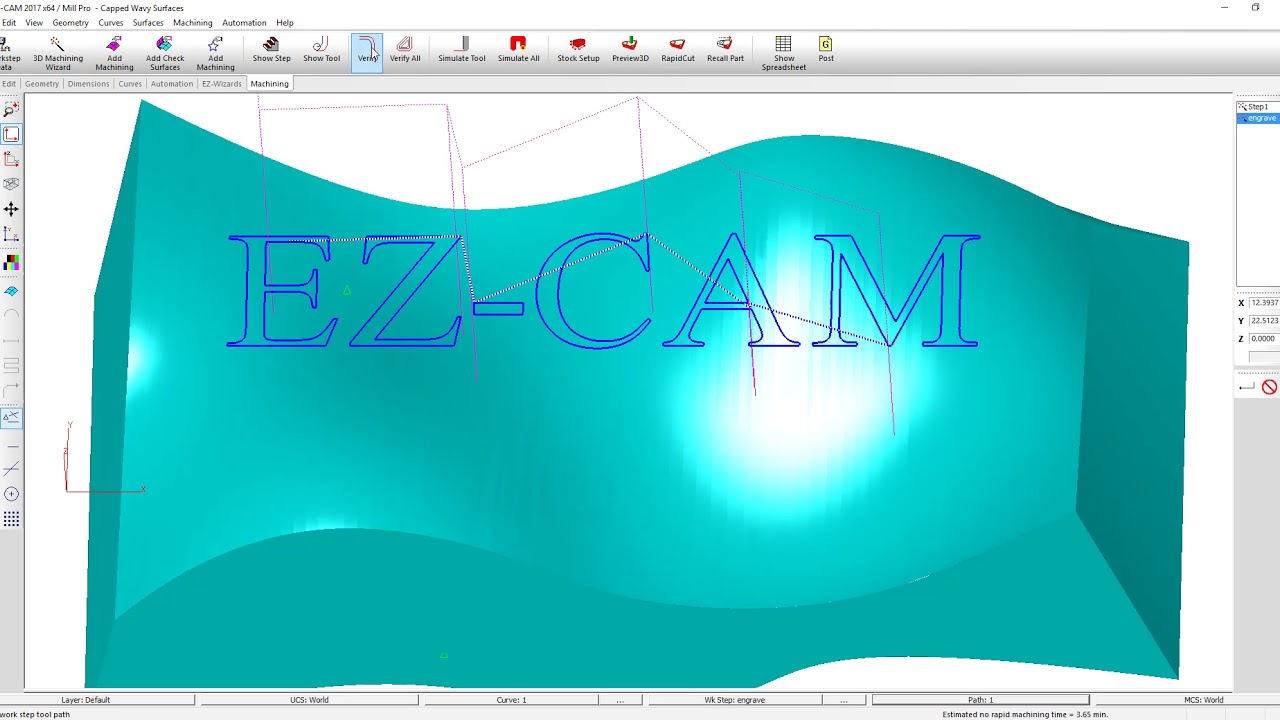1280x720 pixels.
Task: Open the Help menu
Action: (285, 23)
